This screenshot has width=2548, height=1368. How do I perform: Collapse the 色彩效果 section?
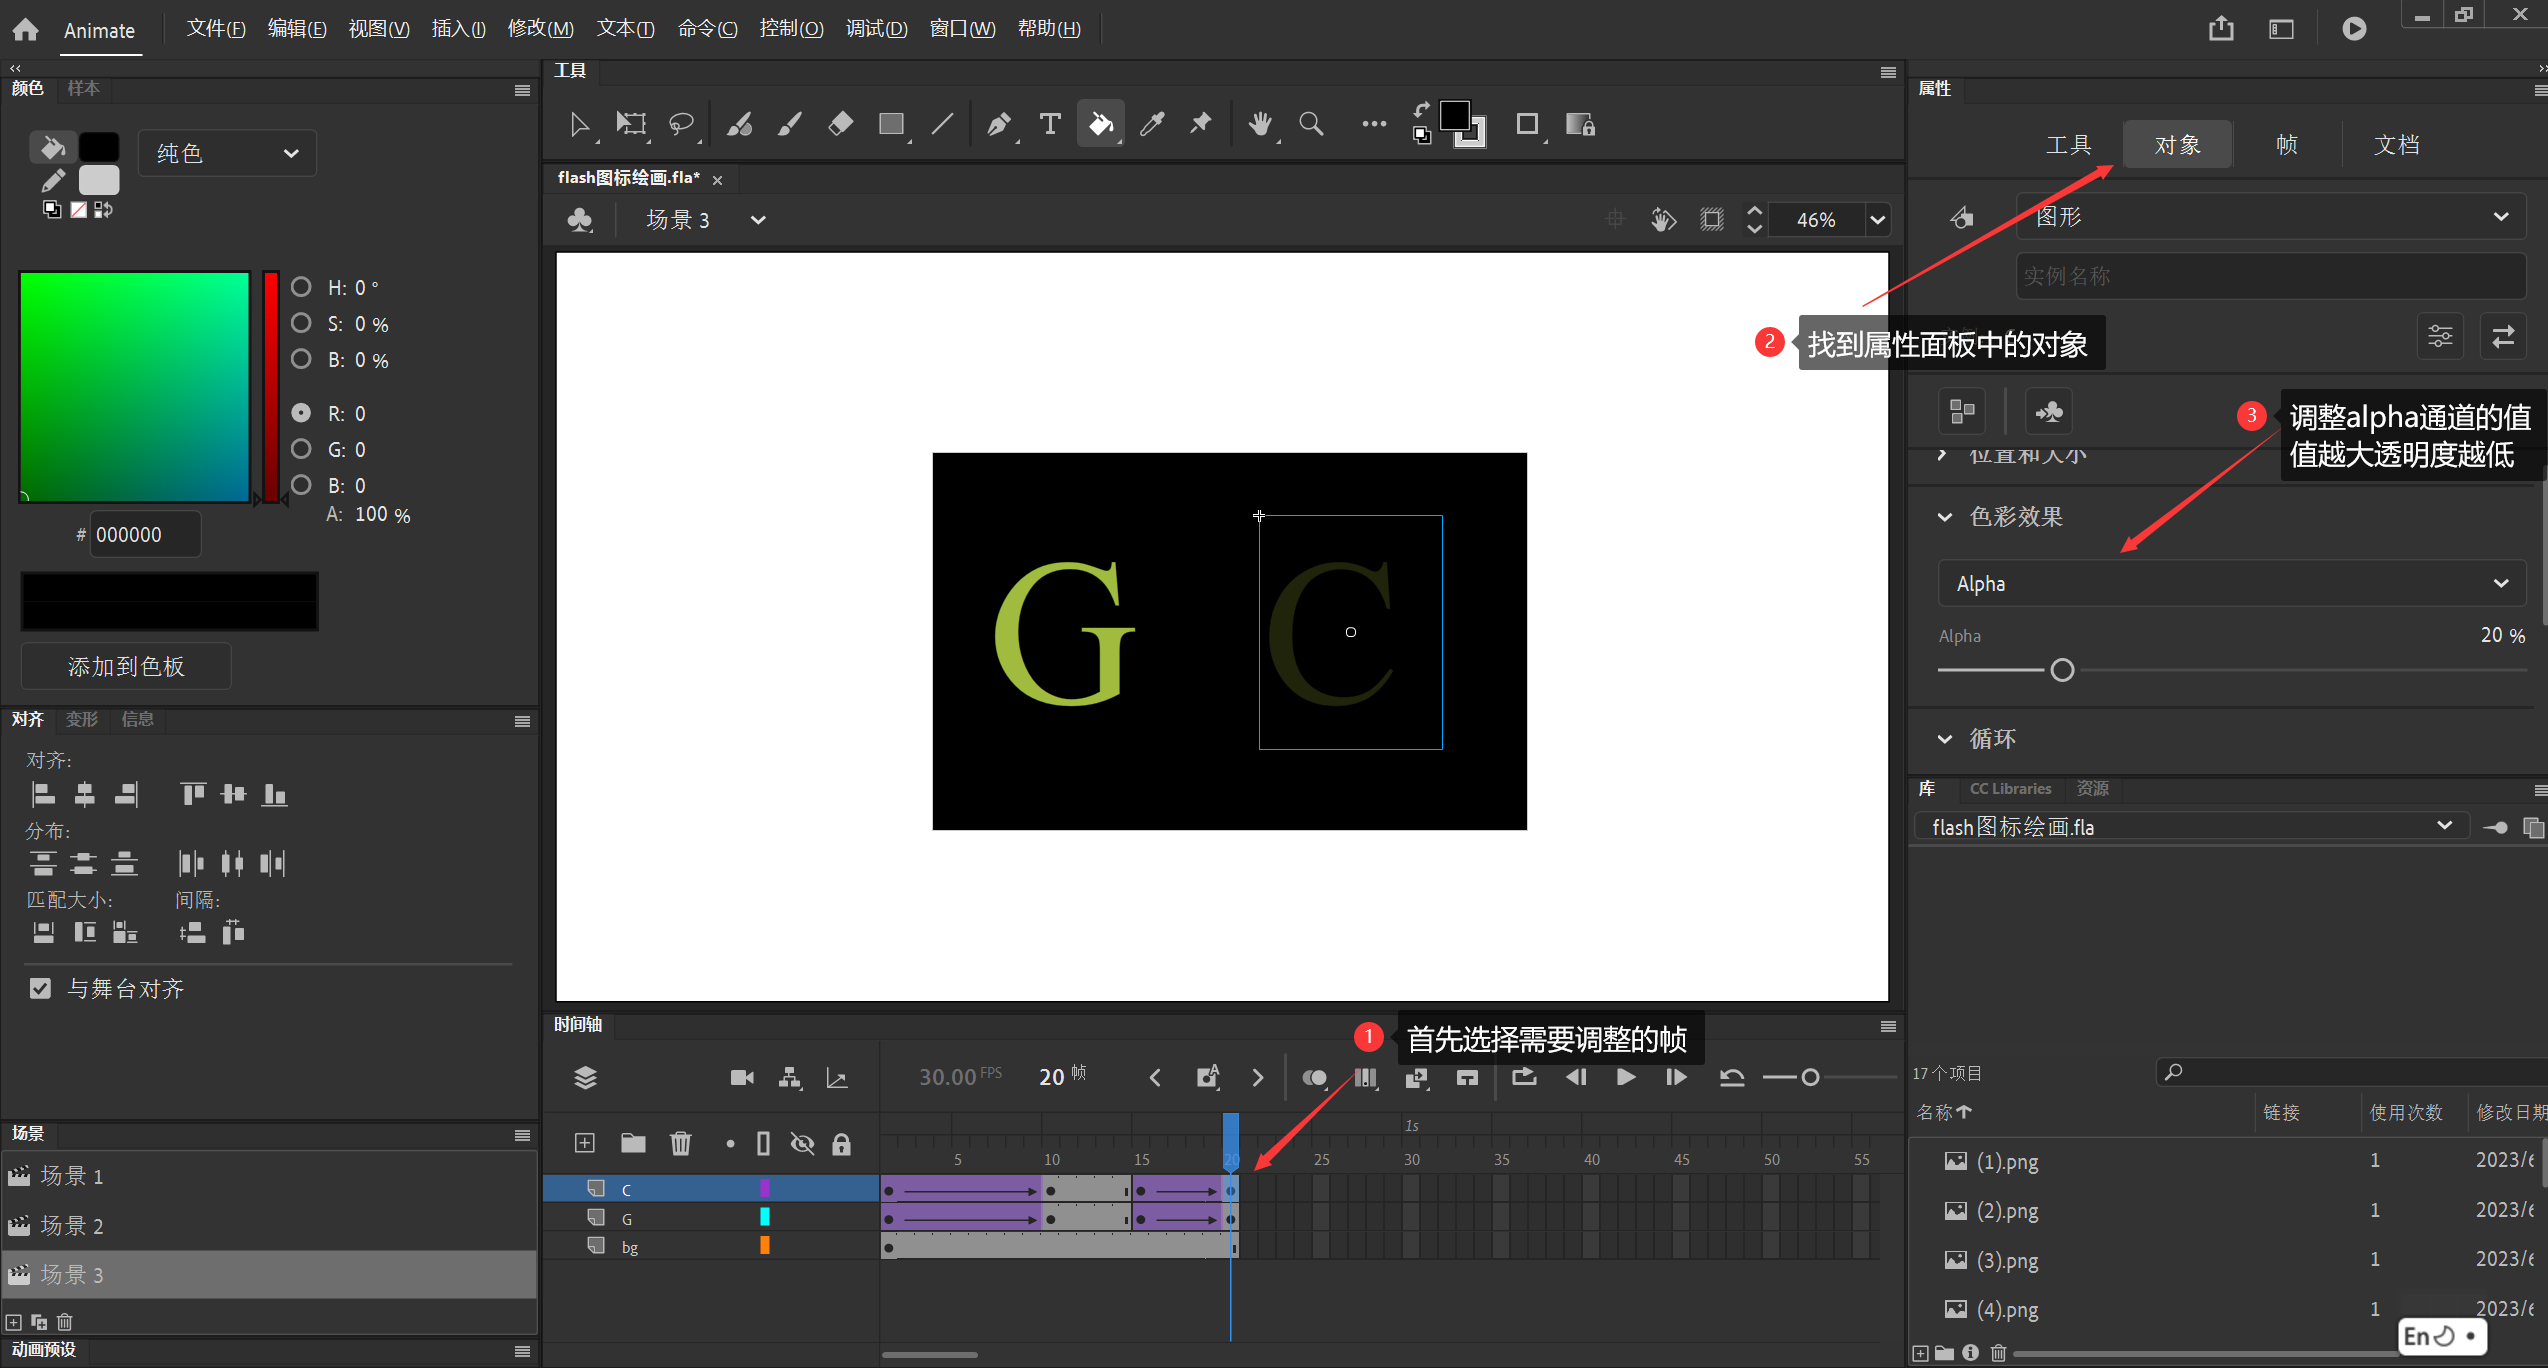1945,517
